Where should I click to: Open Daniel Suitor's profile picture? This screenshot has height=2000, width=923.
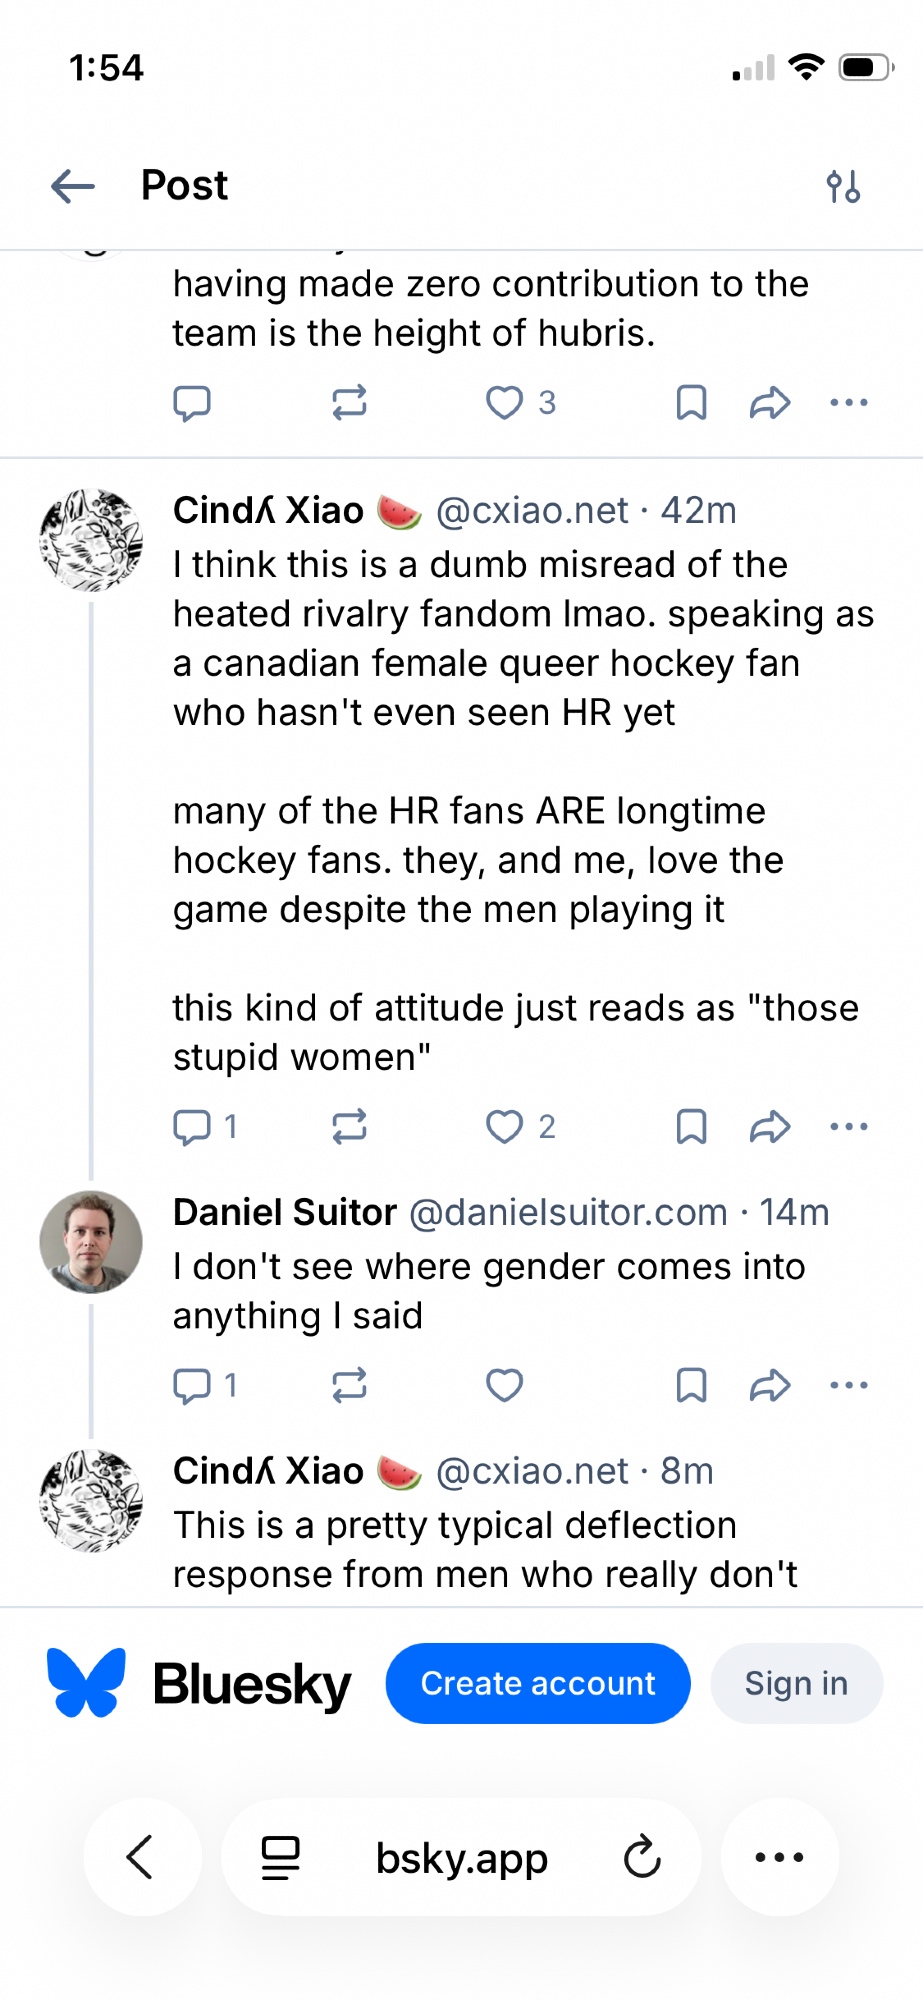pos(91,1241)
